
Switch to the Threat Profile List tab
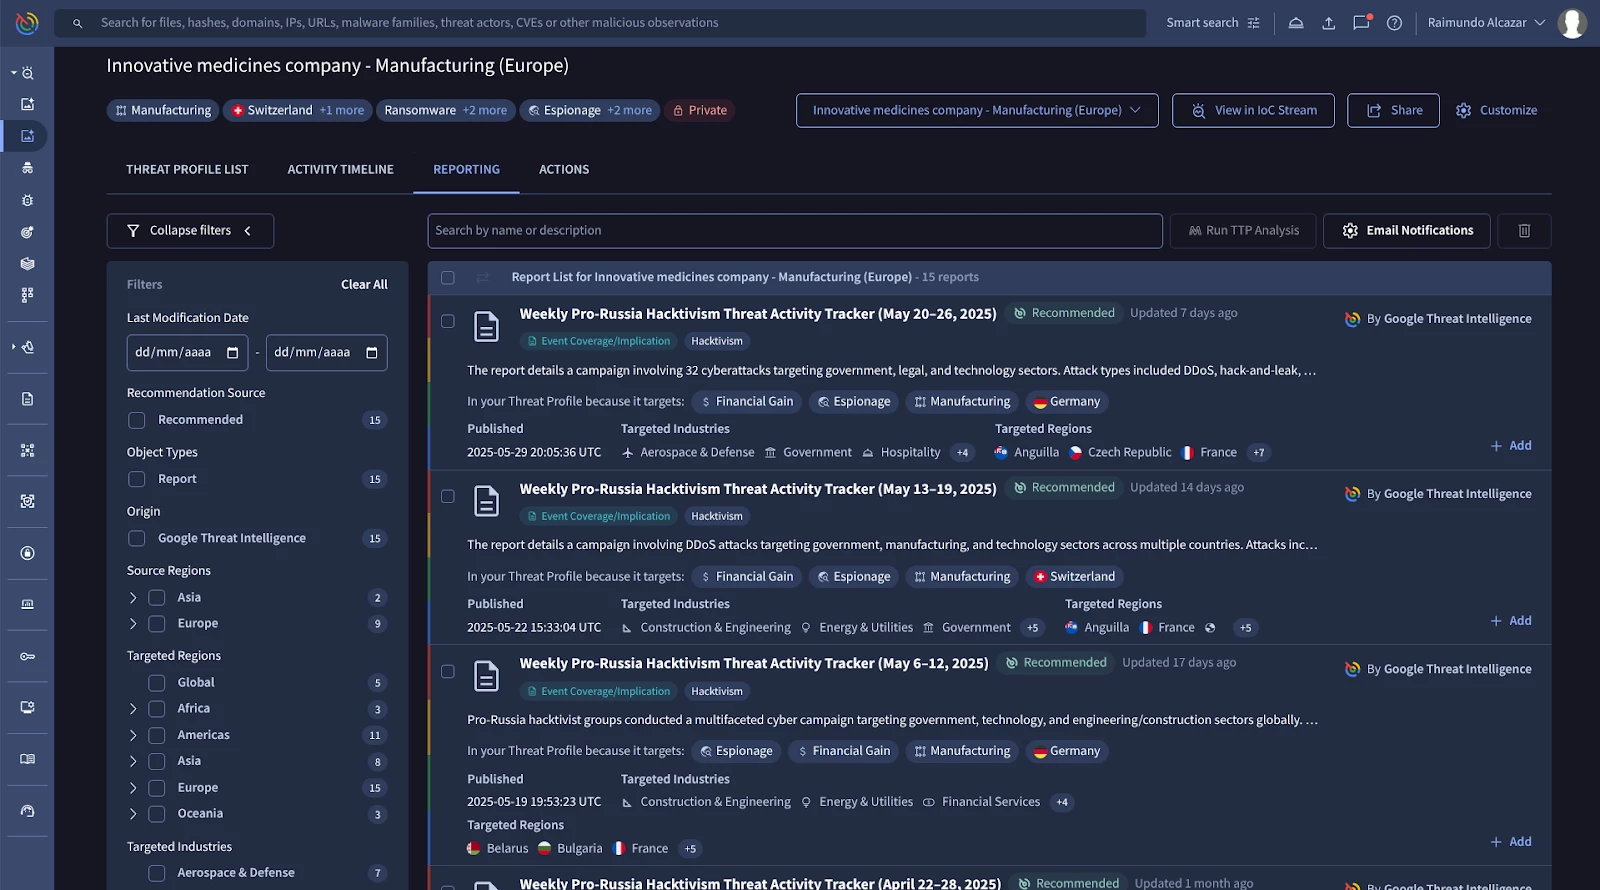(x=187, y=170)
